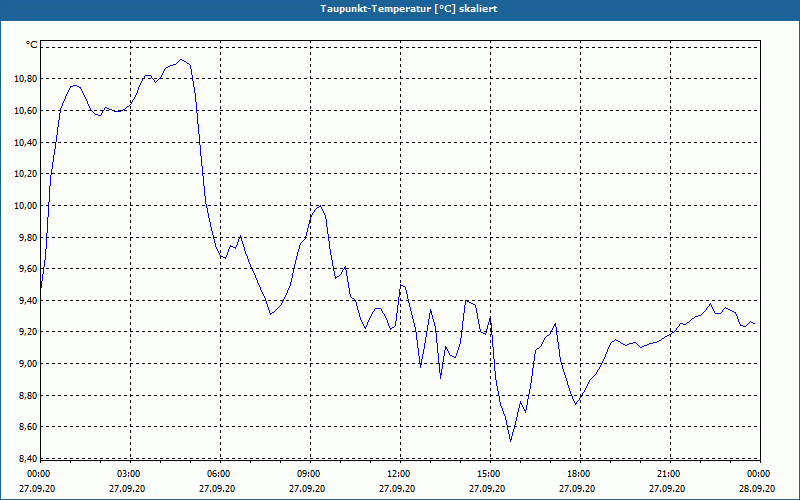Click the 28.09.20 date label
The width and height of the screenshot is (800, 500).
(757, 489)
